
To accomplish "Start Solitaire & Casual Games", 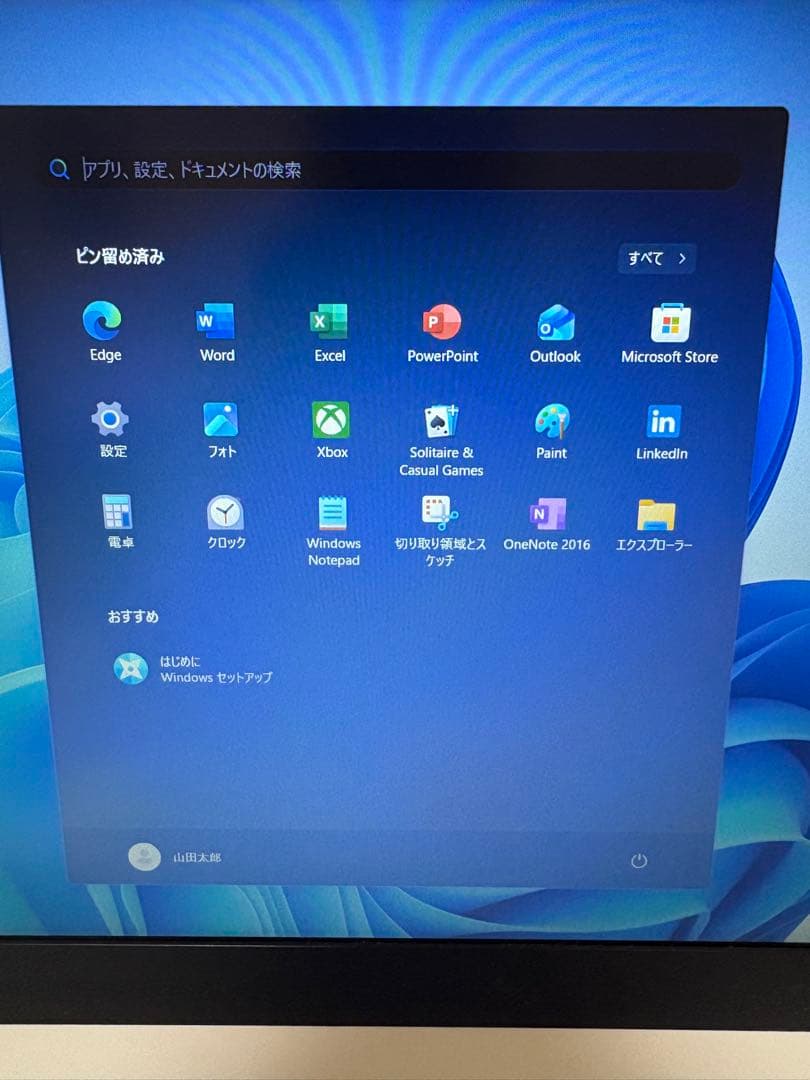I will click(441, 420).
